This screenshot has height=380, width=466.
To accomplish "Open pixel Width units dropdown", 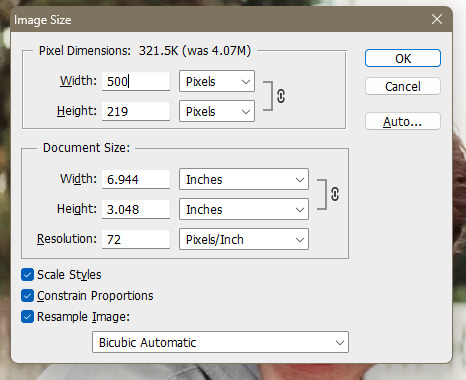I will (217, 81).
